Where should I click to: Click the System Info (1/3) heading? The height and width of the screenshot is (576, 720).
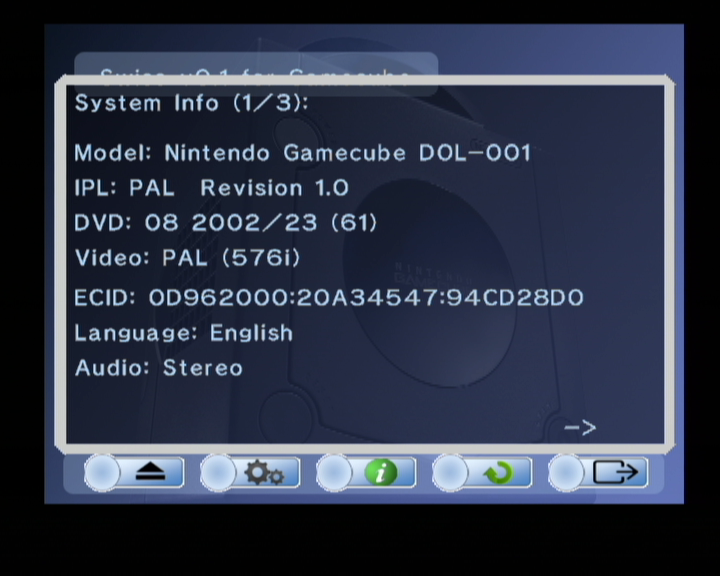(191, 103)
